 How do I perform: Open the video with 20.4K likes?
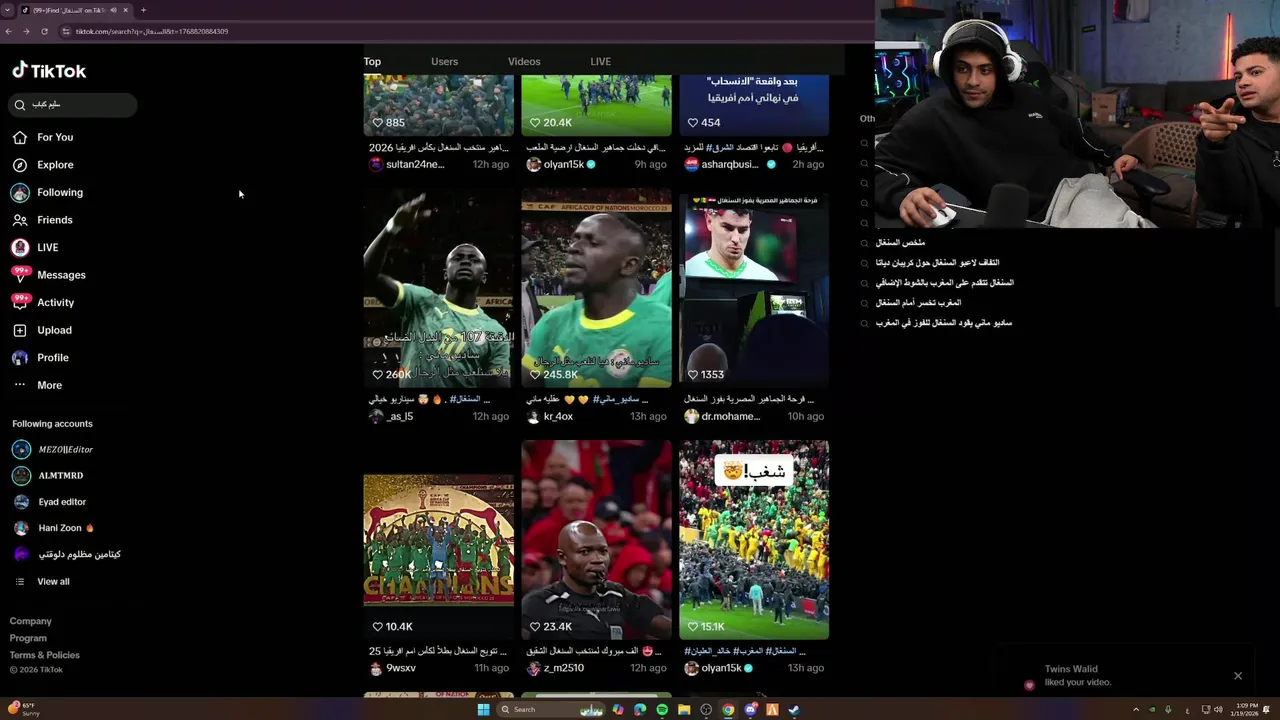tap(596, 105)
